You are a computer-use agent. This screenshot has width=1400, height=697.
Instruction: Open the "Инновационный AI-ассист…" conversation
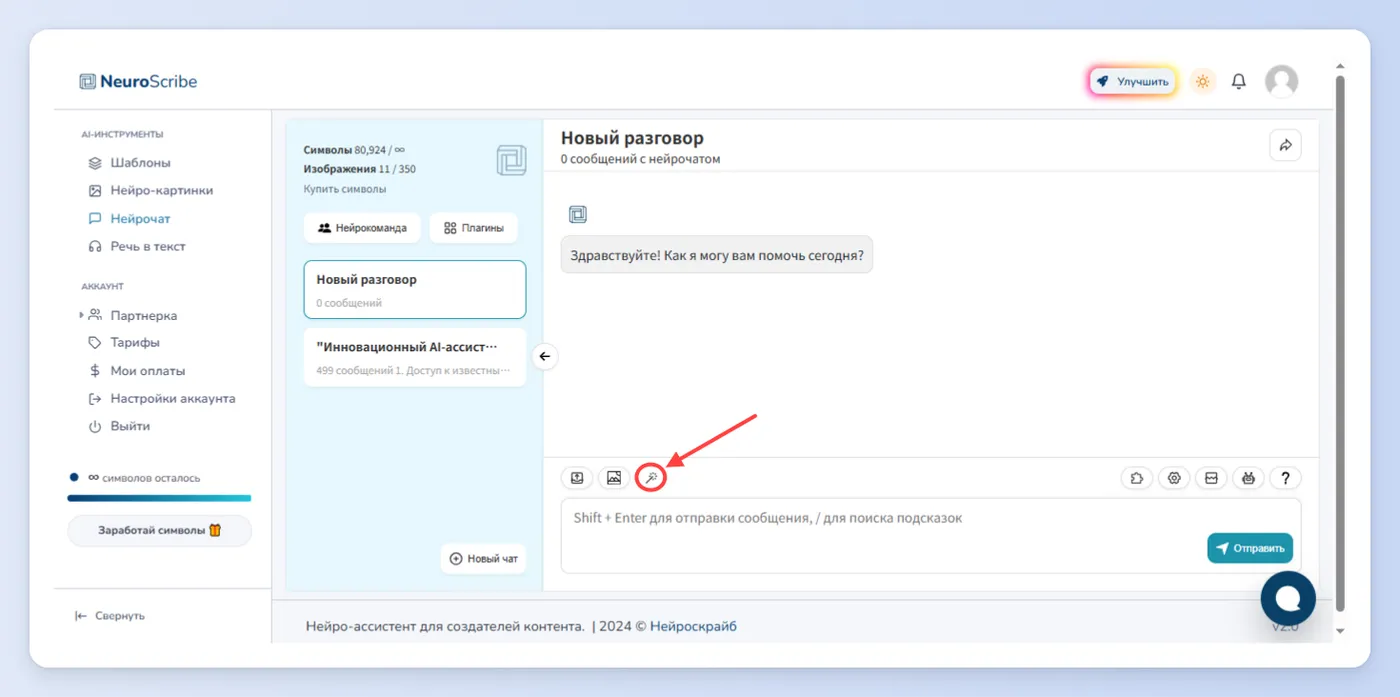click(415, 357)
